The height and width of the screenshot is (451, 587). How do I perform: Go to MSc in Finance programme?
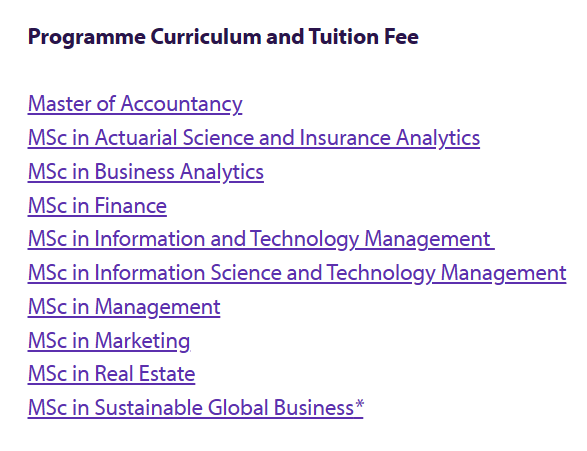coord(97,205)
